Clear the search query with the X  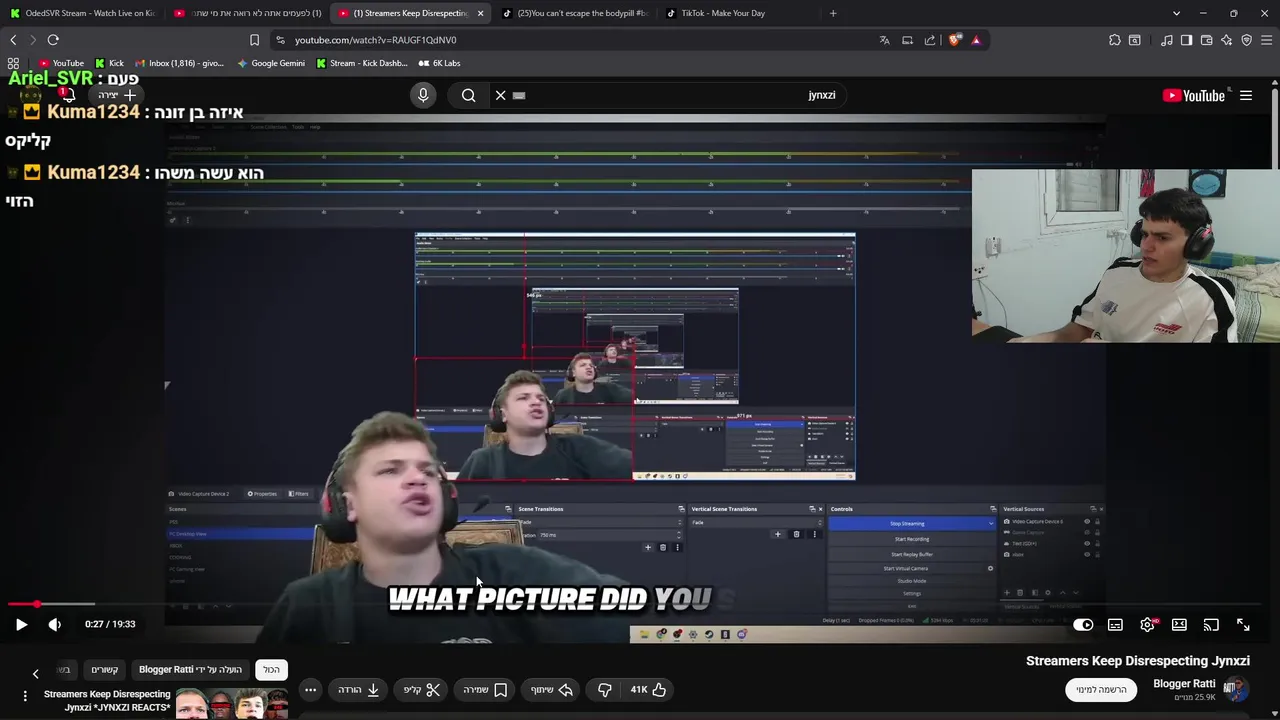(x=500, y=95)
